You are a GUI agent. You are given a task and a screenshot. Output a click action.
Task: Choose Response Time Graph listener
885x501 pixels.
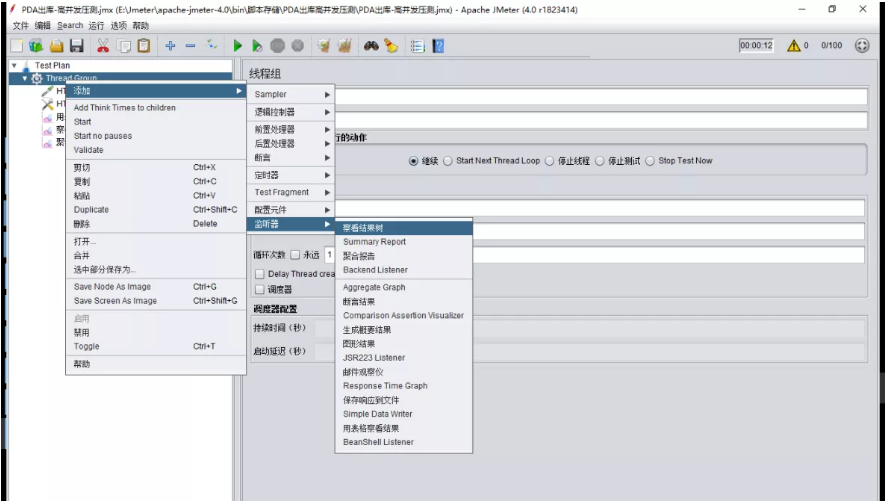click(404, 386)
